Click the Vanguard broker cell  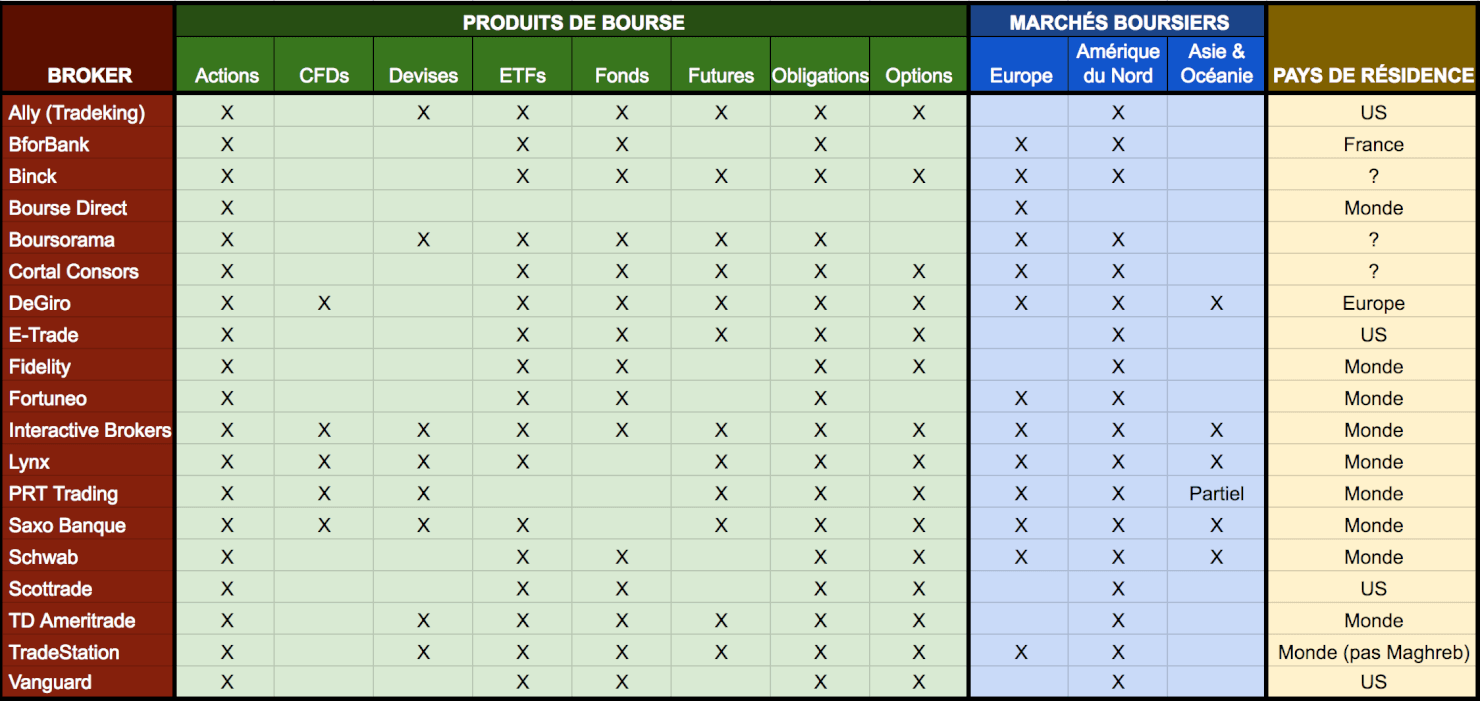coord(89,682)
